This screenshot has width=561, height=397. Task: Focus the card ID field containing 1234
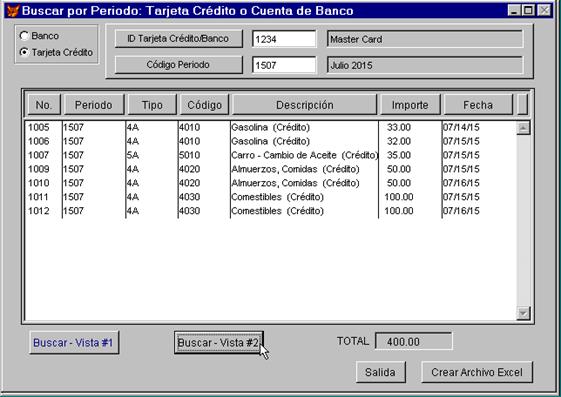click(284, 39)
